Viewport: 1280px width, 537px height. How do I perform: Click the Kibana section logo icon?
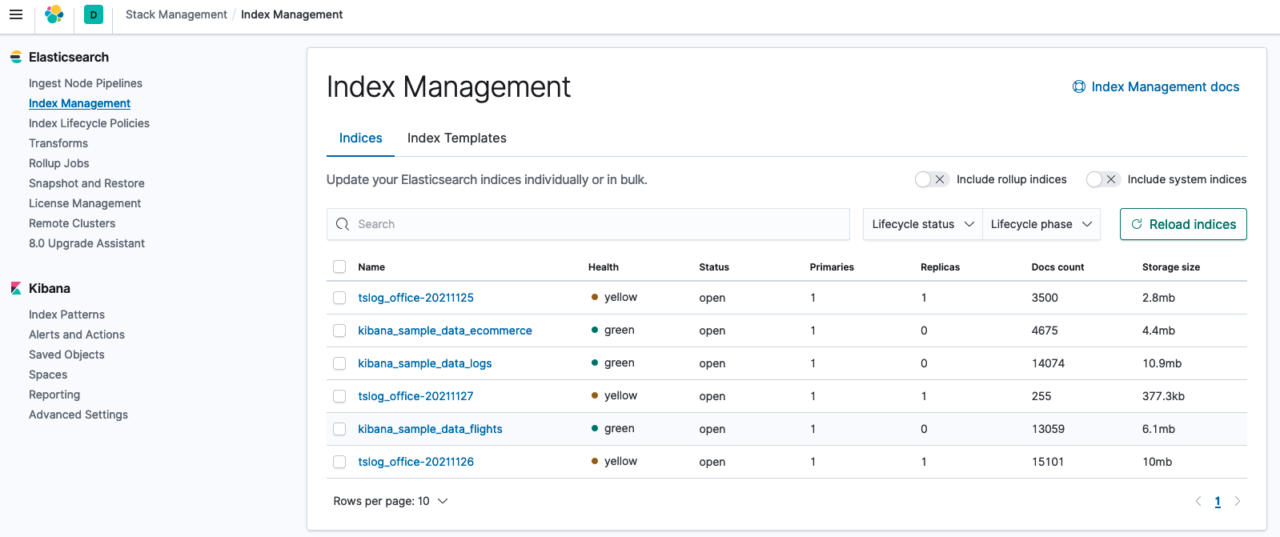tap(15, 288)
